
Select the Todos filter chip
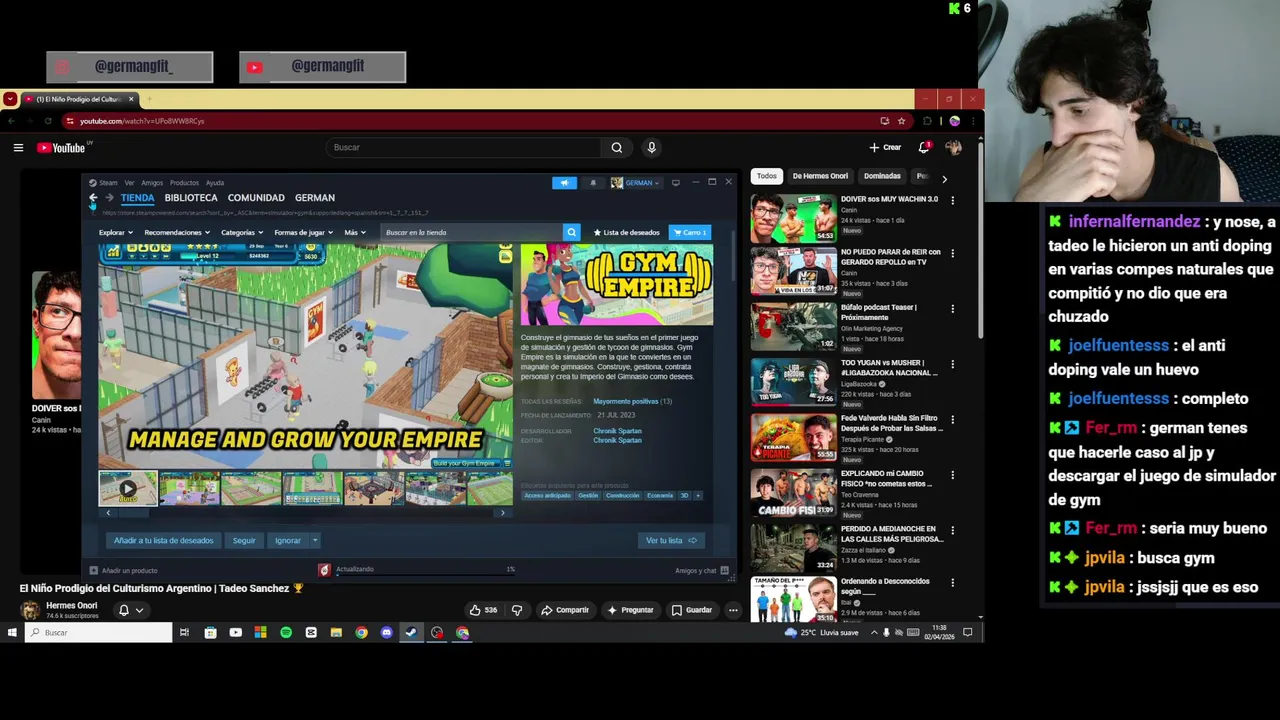(x=766, y=176)
